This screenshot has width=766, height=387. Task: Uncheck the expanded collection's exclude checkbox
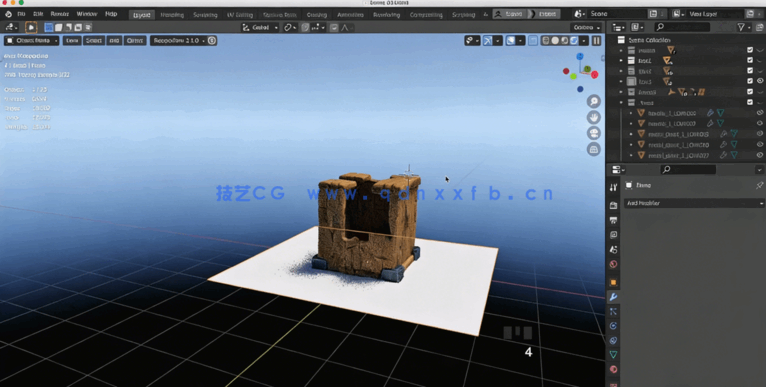pos(750,102)
